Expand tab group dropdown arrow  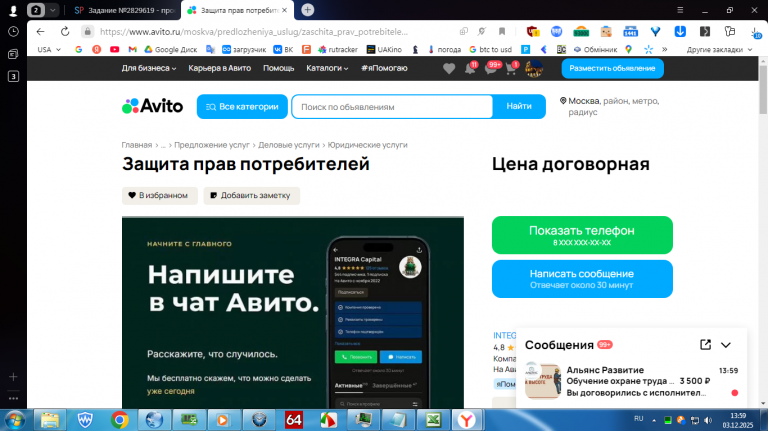click(x=52, y=10)
